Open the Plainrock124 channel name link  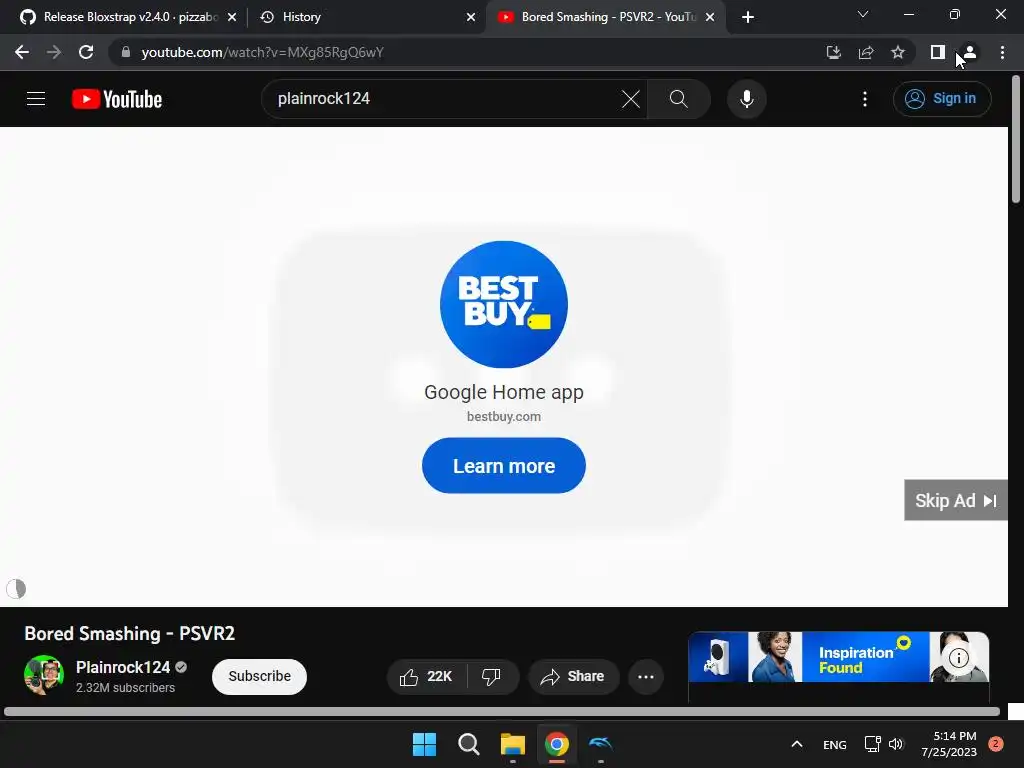coord(123,667)
